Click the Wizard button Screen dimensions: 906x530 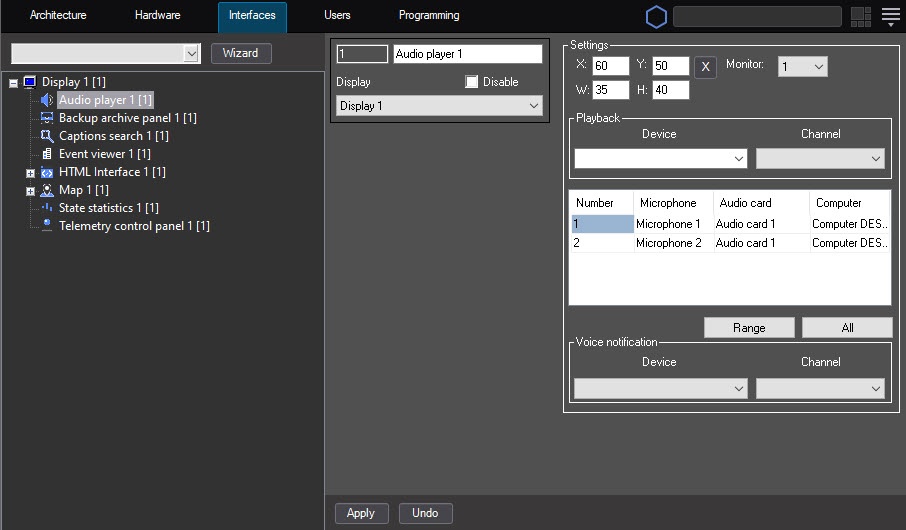(240, 53)
